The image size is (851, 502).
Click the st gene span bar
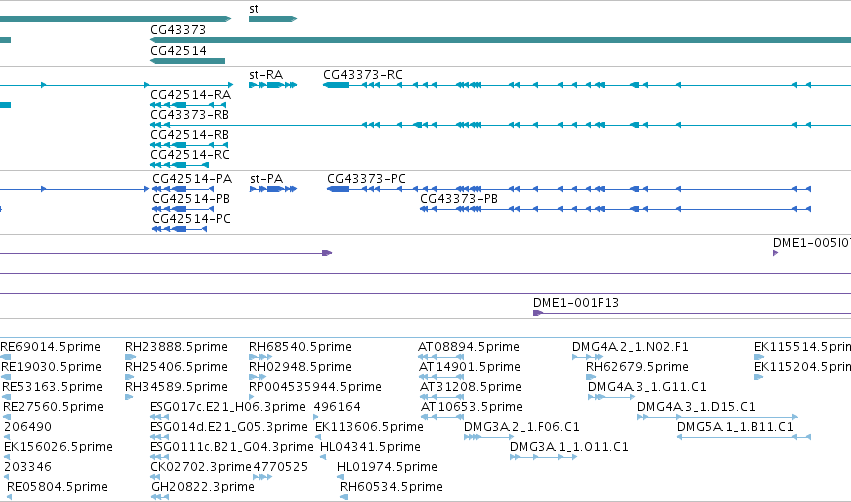point(273,19)
